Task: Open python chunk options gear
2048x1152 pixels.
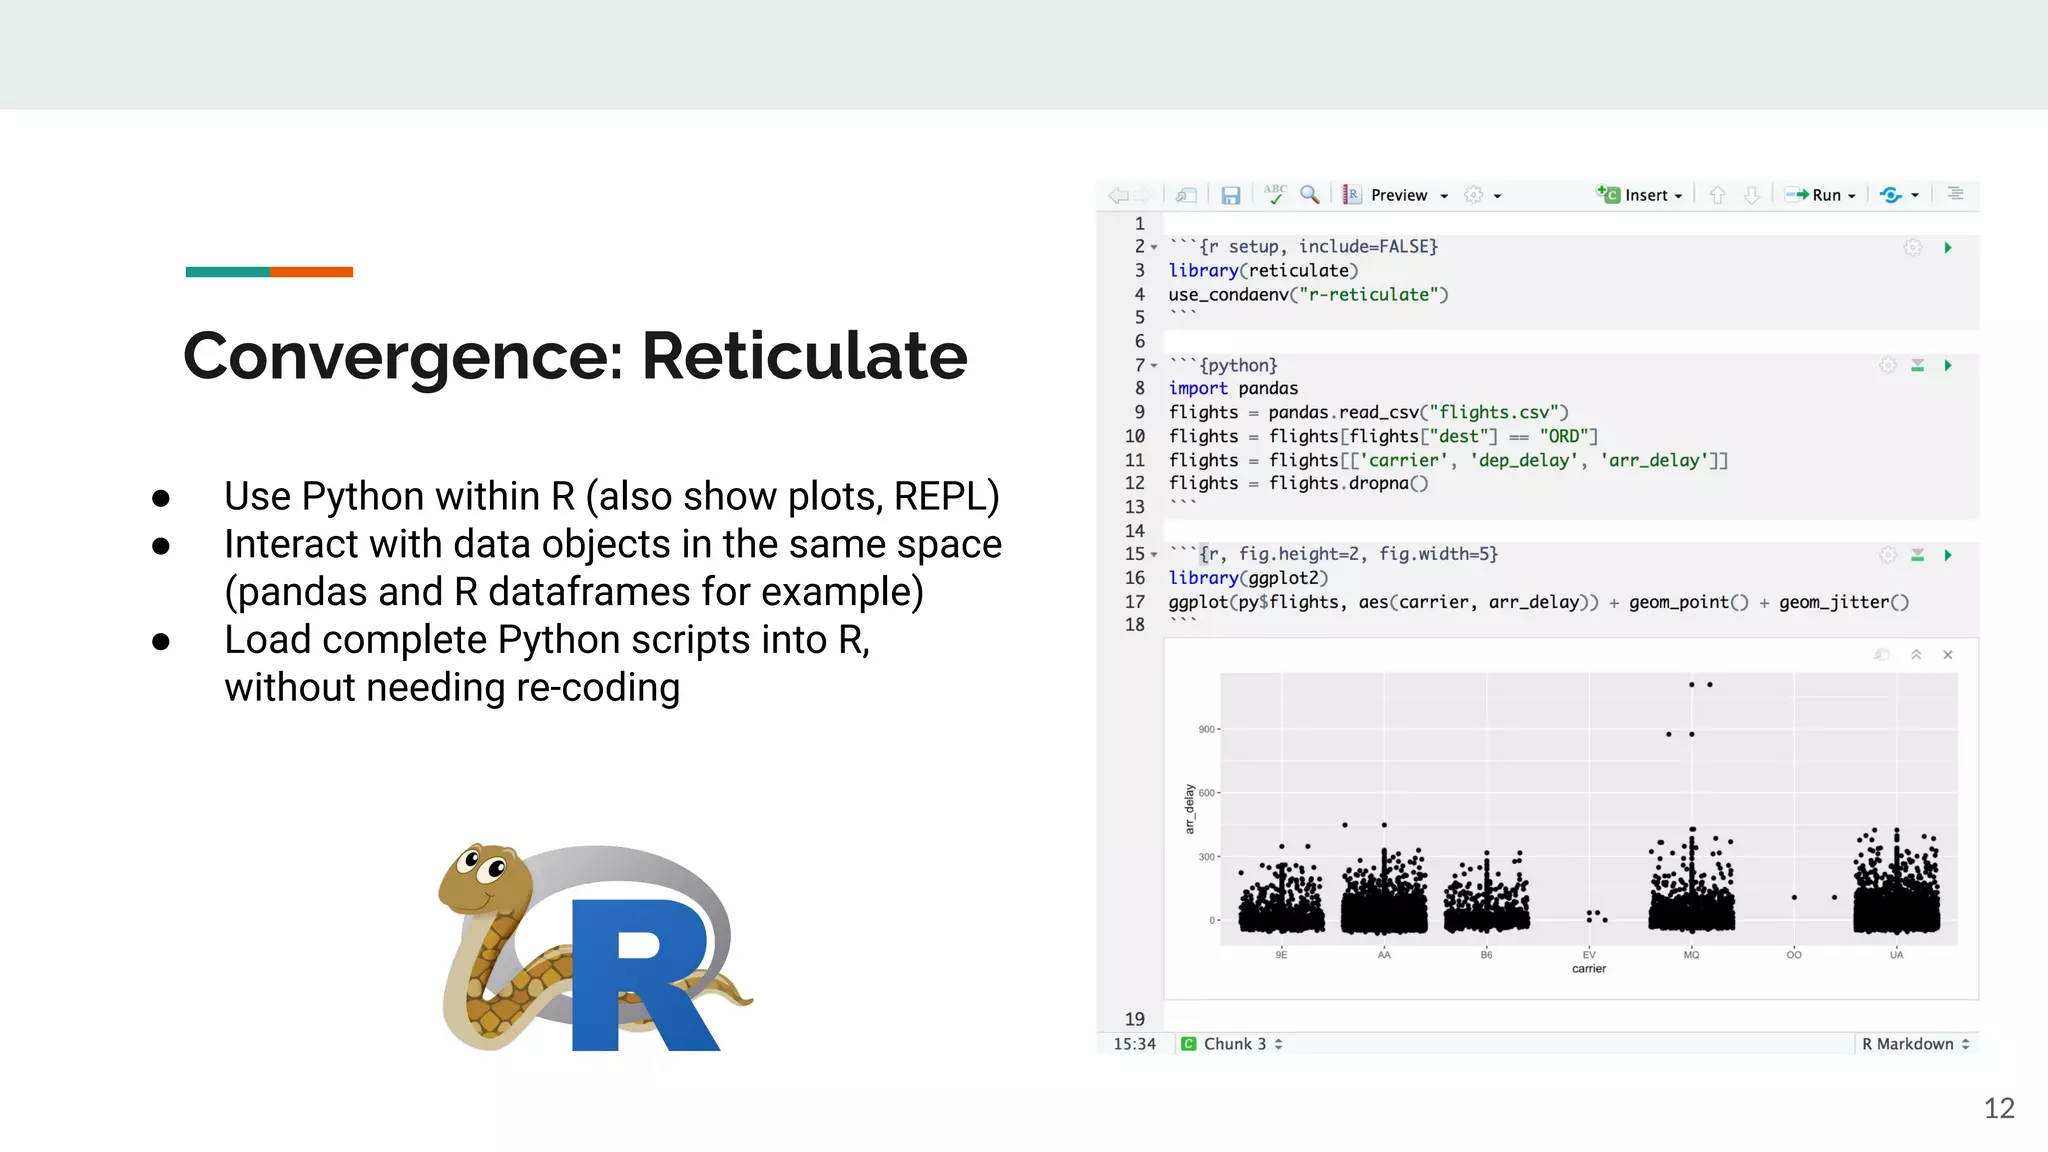Action: (x=1888, y=365)
